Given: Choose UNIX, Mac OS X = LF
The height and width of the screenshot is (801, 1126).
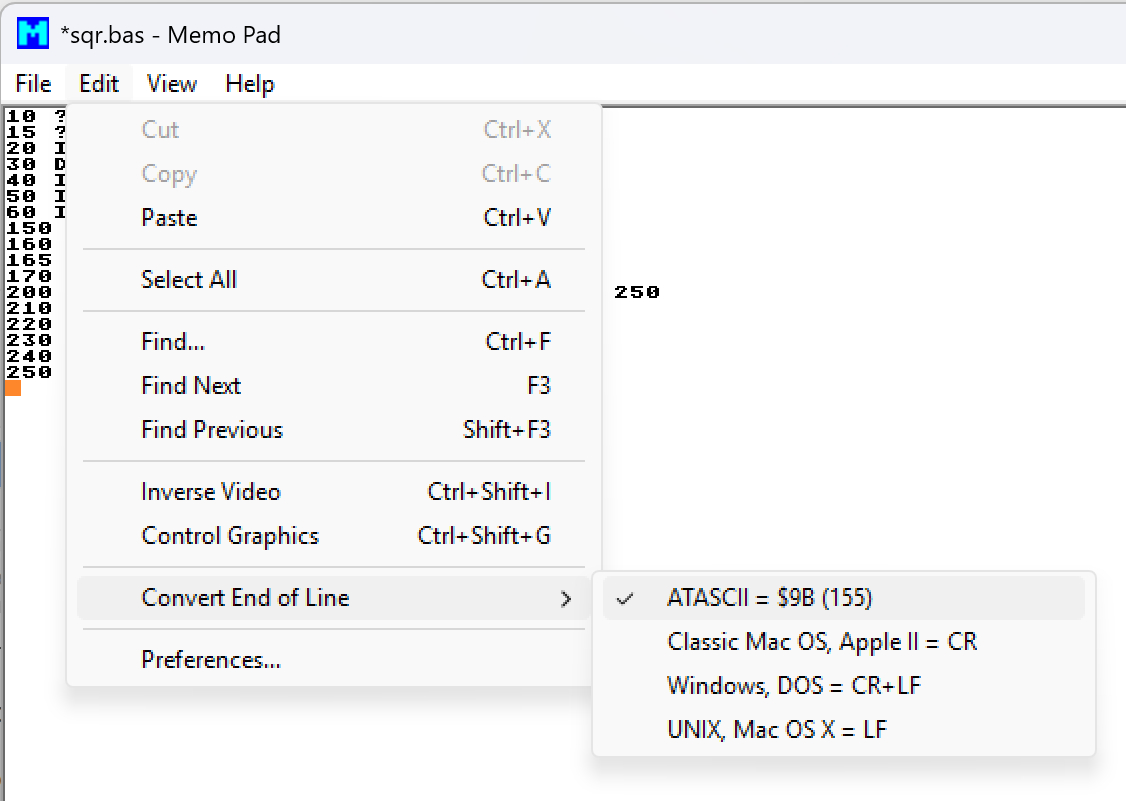Looking at the screenshot, I should 777,730.
